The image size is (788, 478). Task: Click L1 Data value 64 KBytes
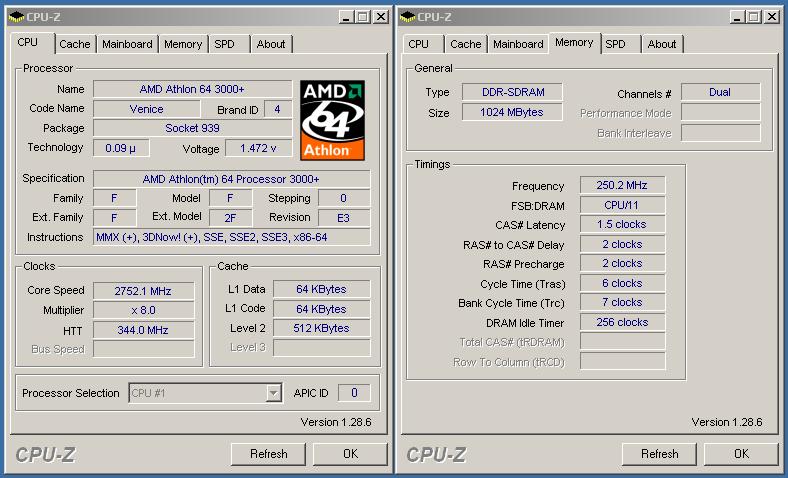pyautogui.click(x=322, y=290)
